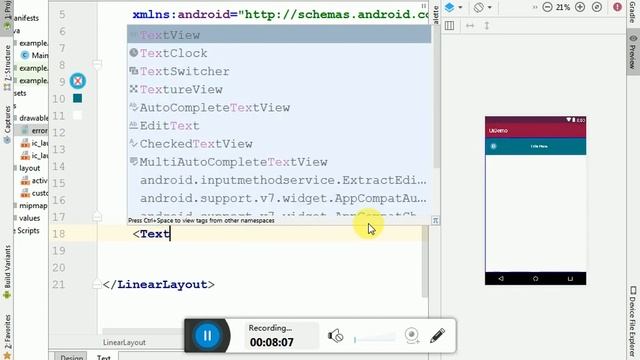Choose TextClock from the autocomplete list
This screenshot has width=640, height=360.
279,53
